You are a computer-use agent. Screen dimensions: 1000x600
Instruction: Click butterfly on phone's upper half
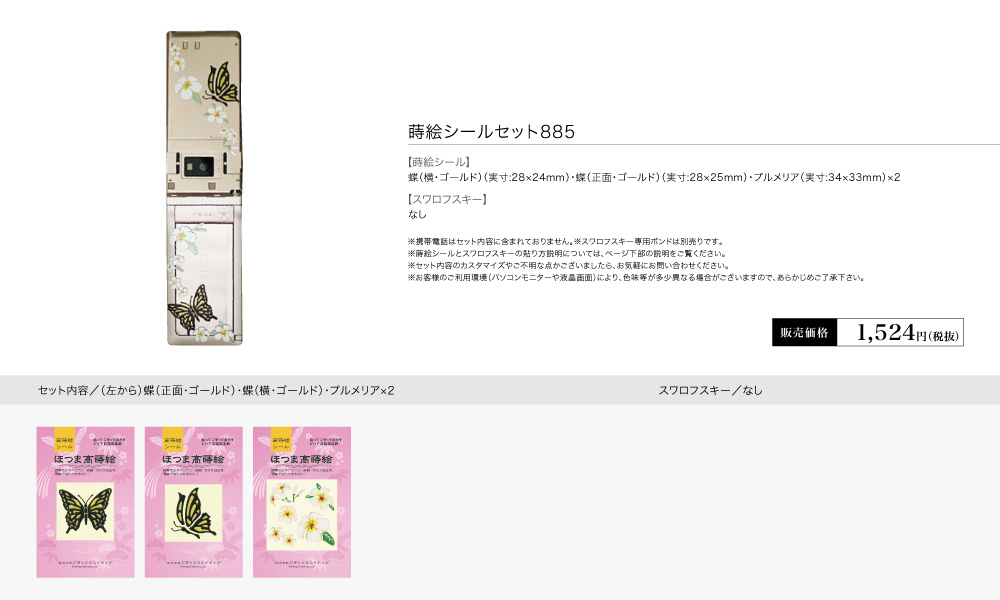[x=221, y=84]
